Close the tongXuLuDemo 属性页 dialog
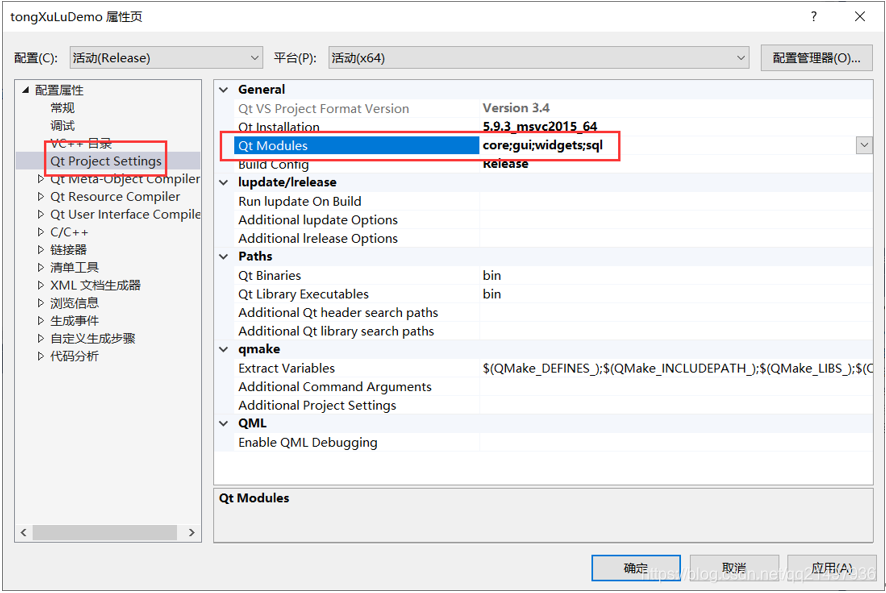Image resolution: width=886 pixels, height=593 pixels. [859, 16]
